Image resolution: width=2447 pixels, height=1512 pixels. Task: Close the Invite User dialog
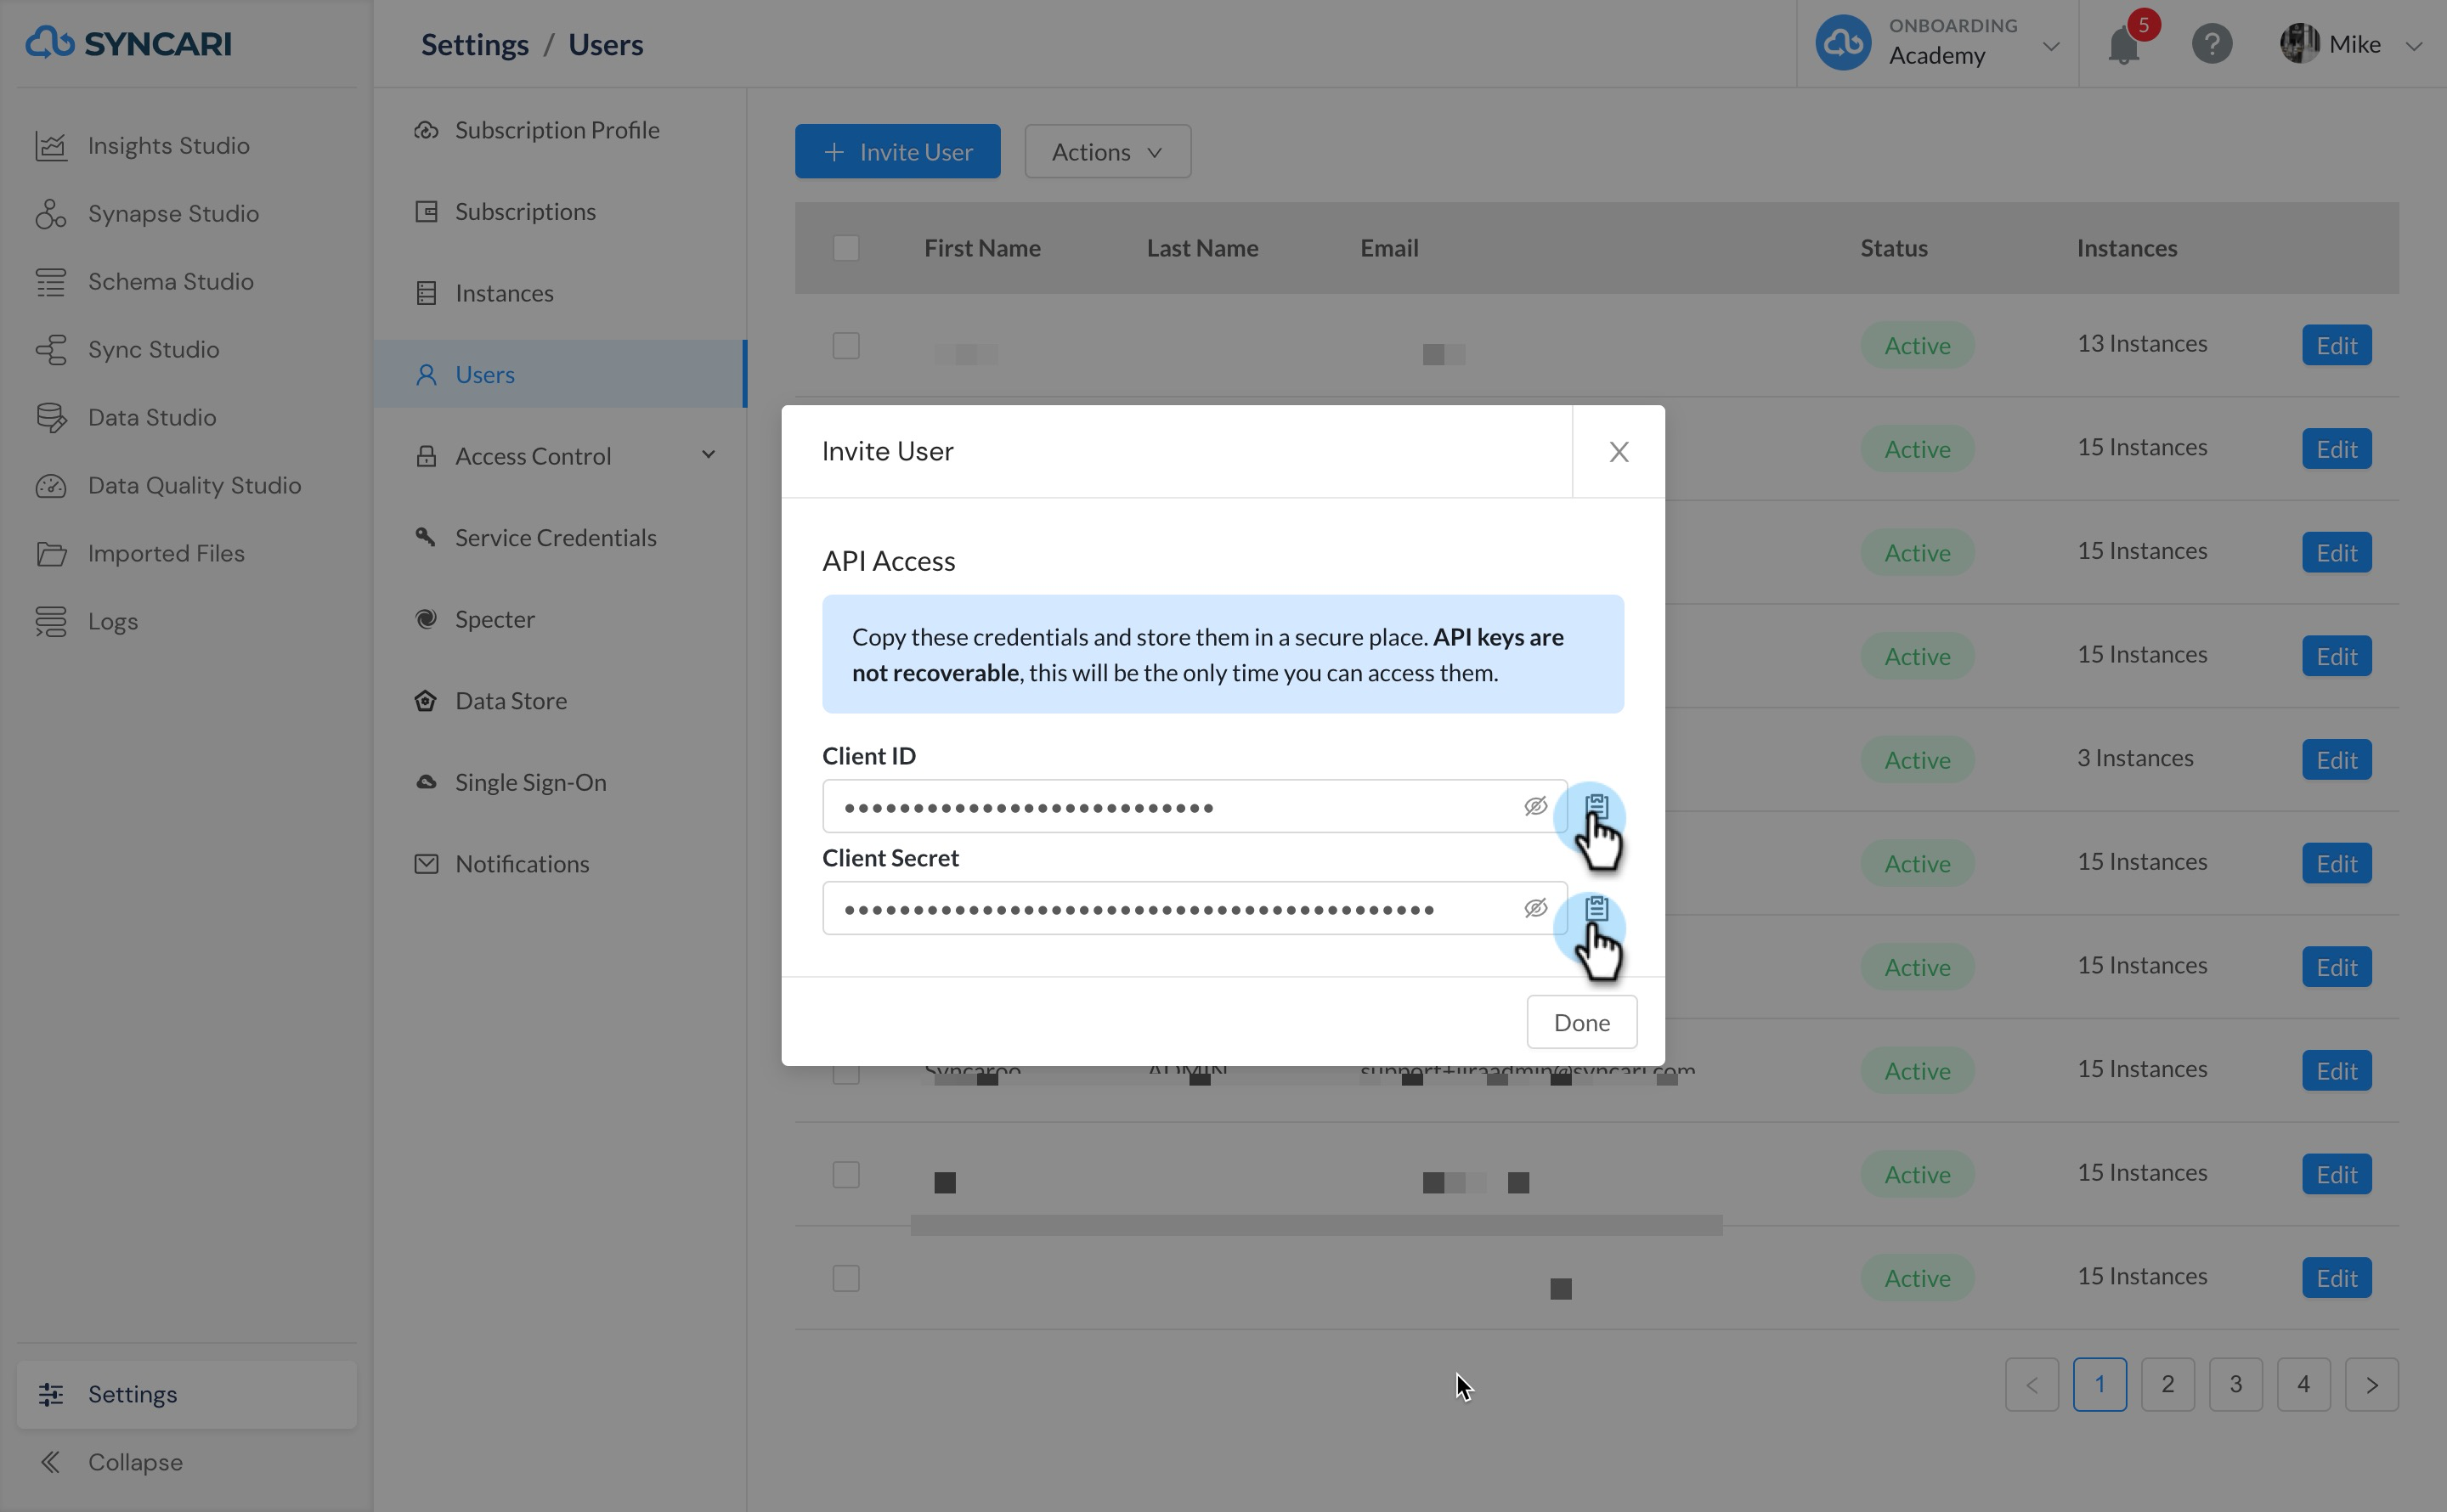(1619, 452)
